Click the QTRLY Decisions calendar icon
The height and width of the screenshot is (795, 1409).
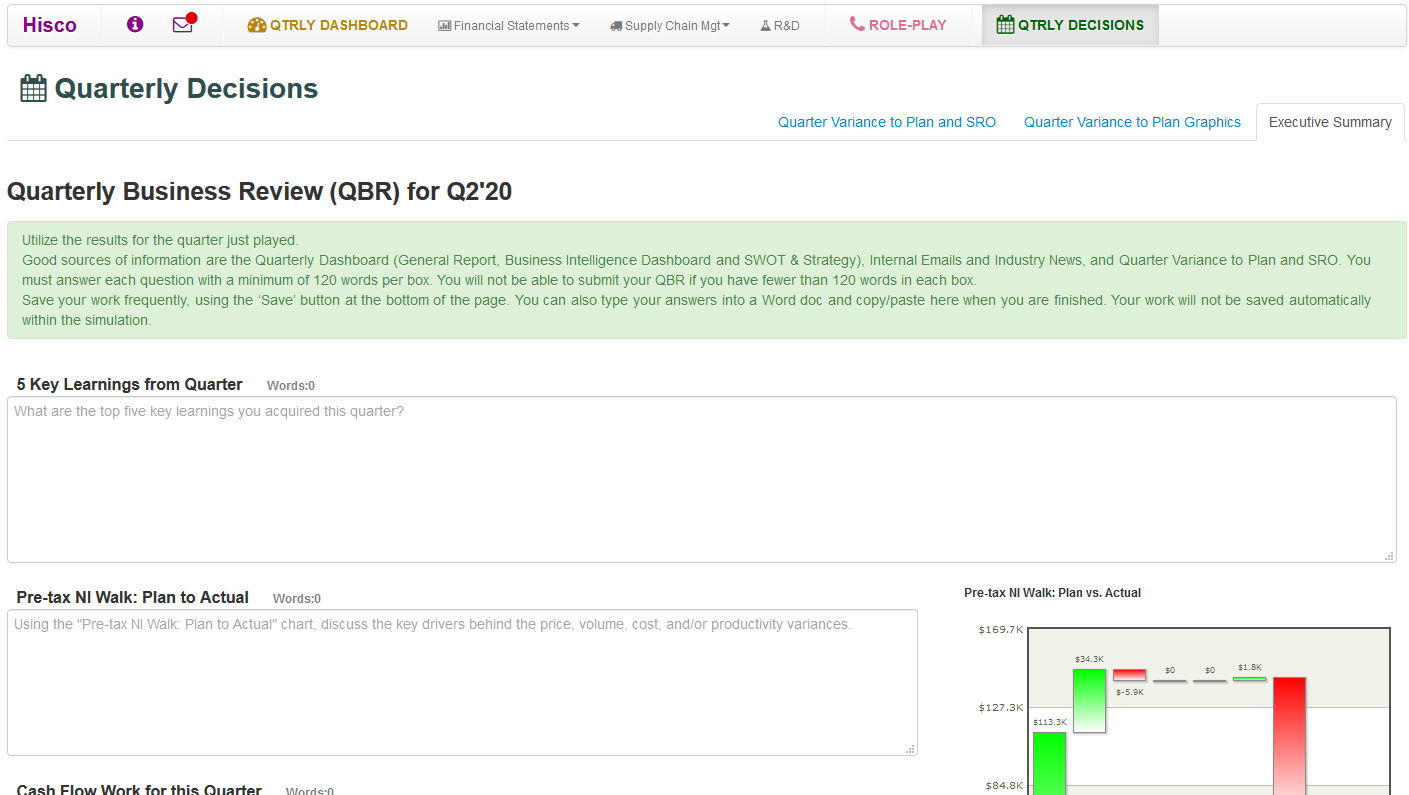(x=1005, y=25)
